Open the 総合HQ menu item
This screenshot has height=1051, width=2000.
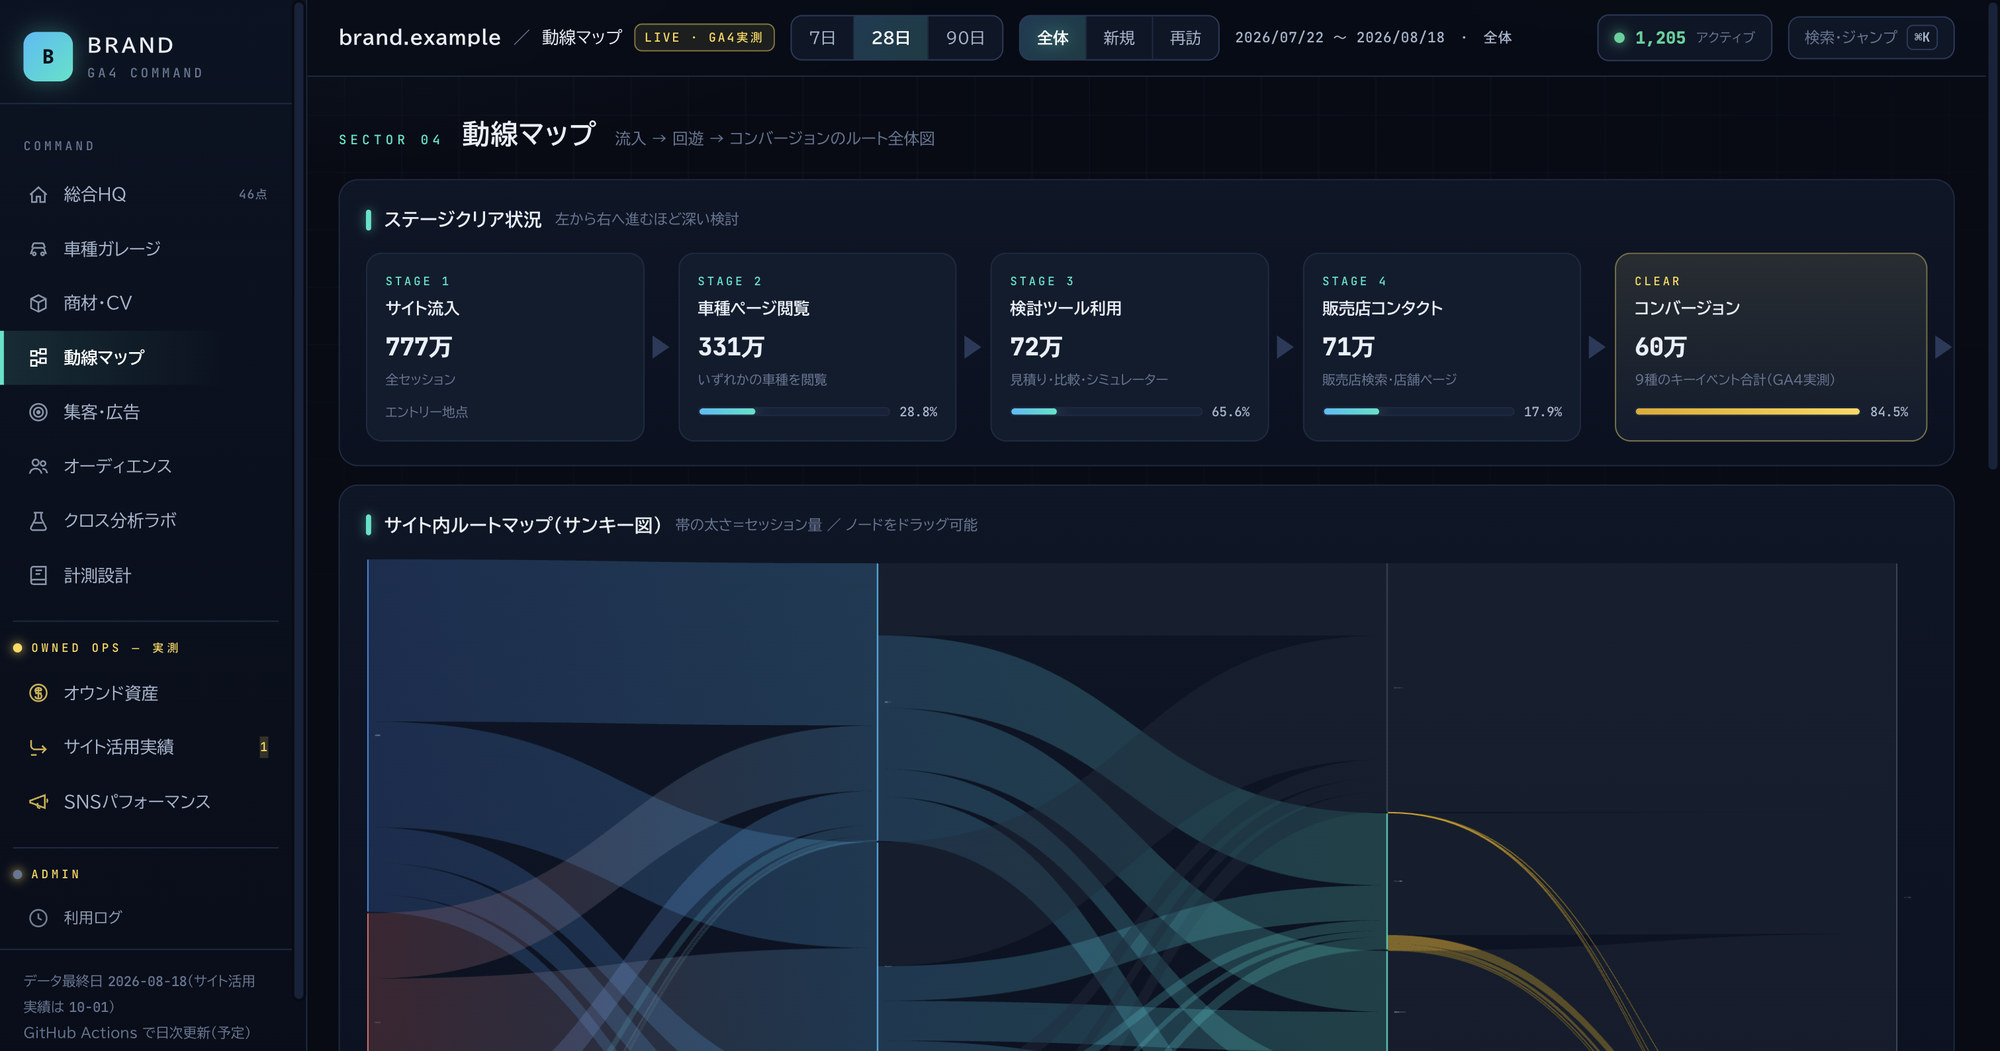point(146,194)
